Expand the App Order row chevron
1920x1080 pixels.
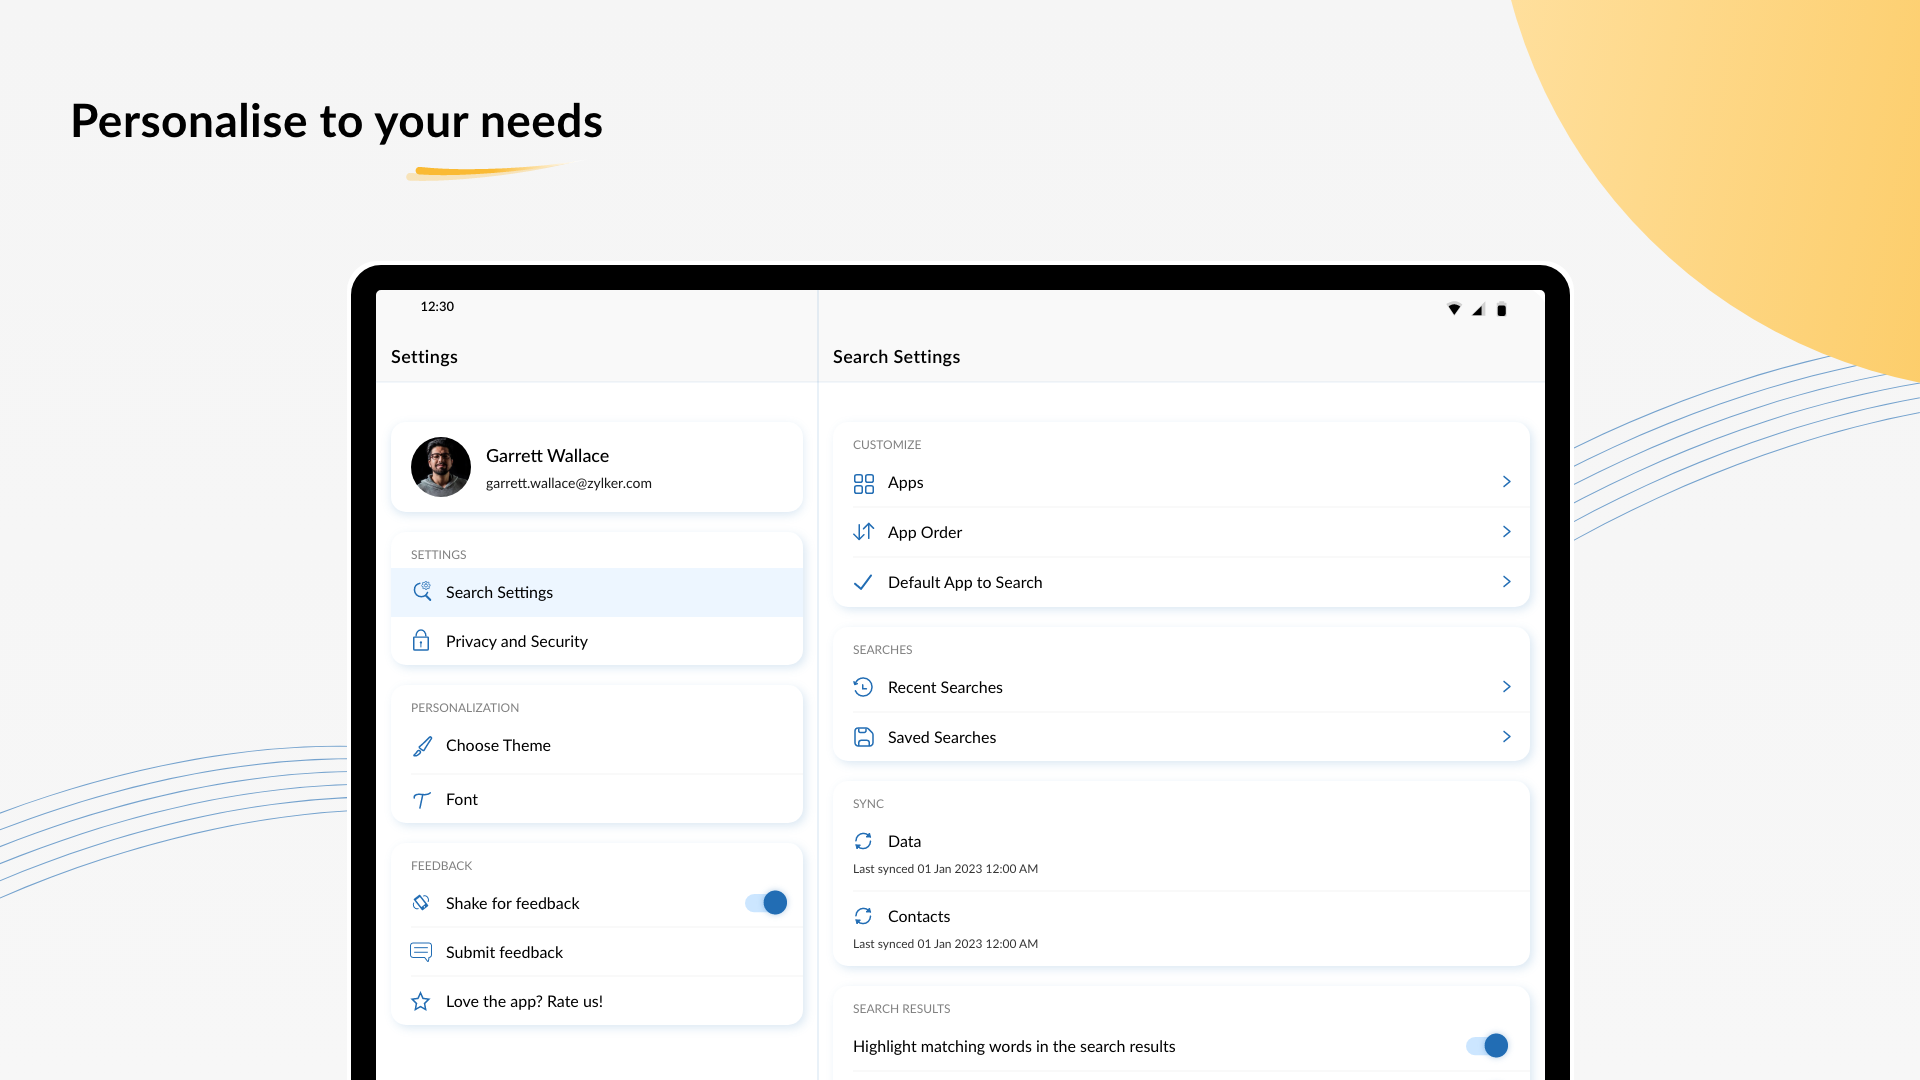click(1506, 532)
